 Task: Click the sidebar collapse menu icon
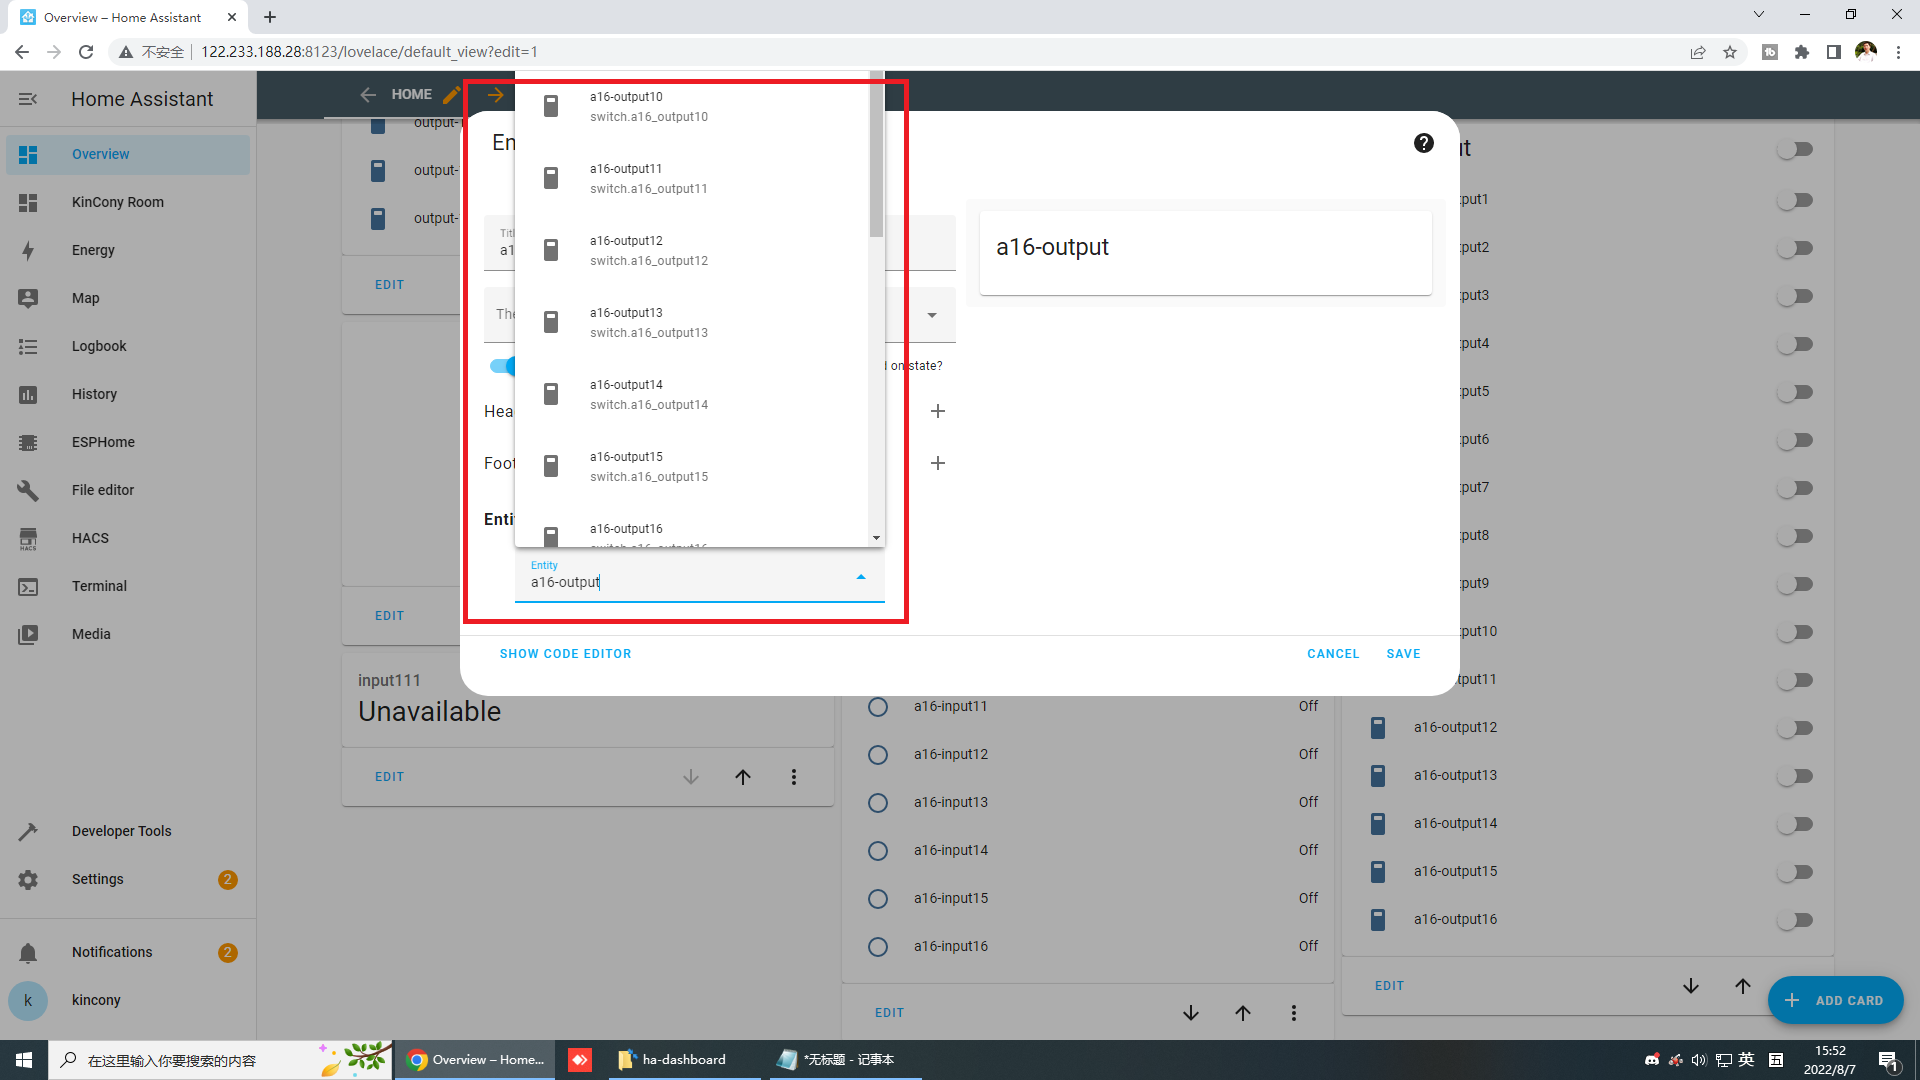28,99
